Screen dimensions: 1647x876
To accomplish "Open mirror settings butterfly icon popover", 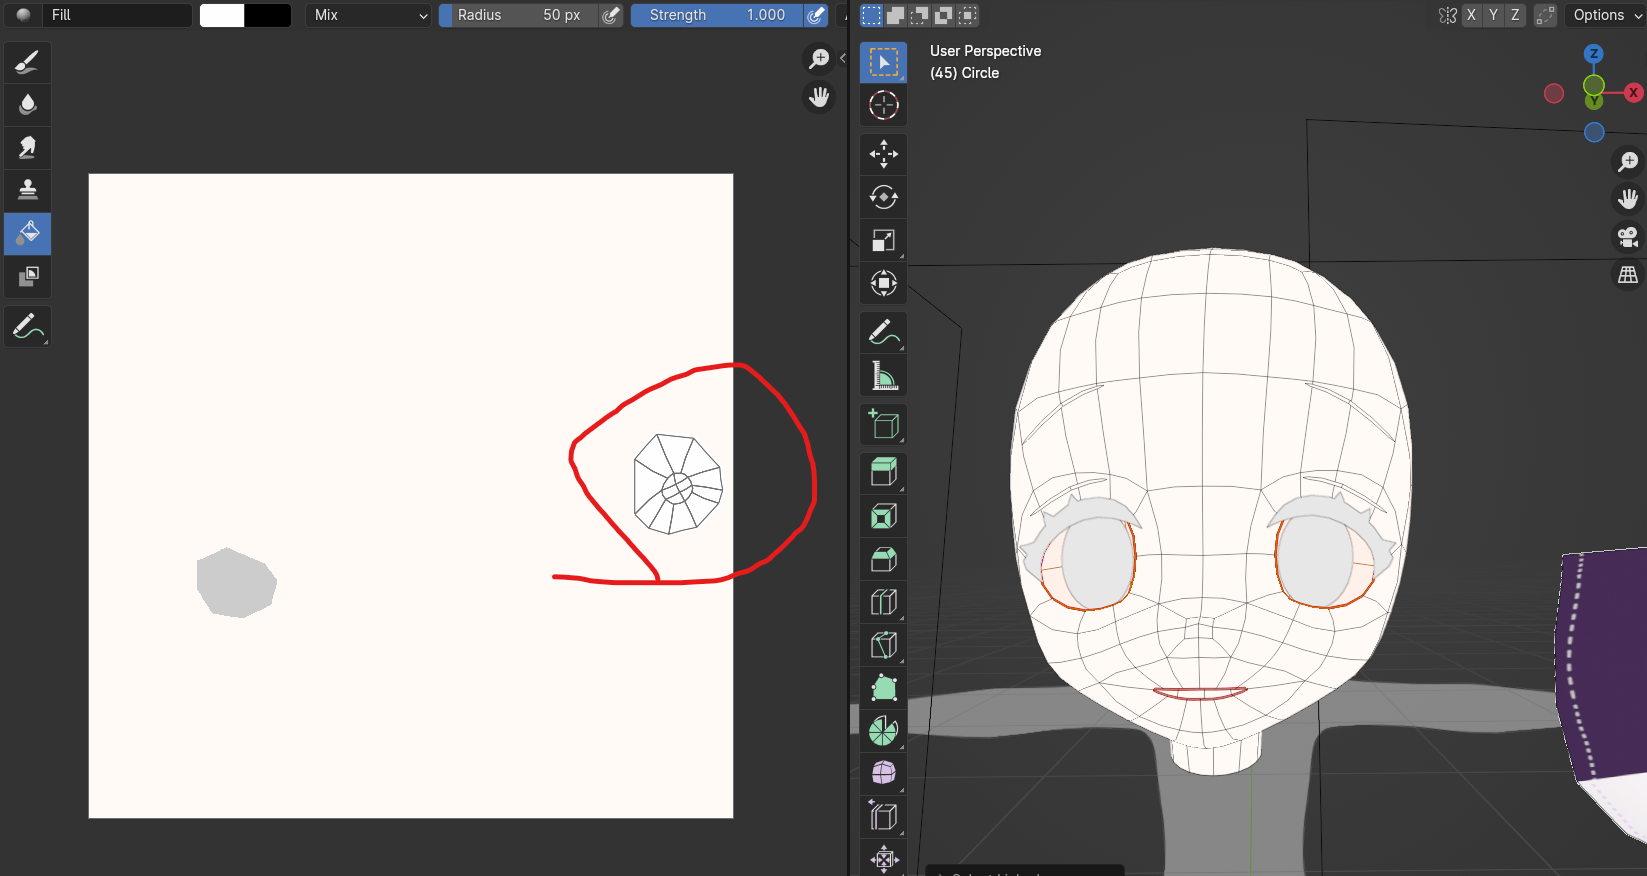I will tap(1447, 15).
